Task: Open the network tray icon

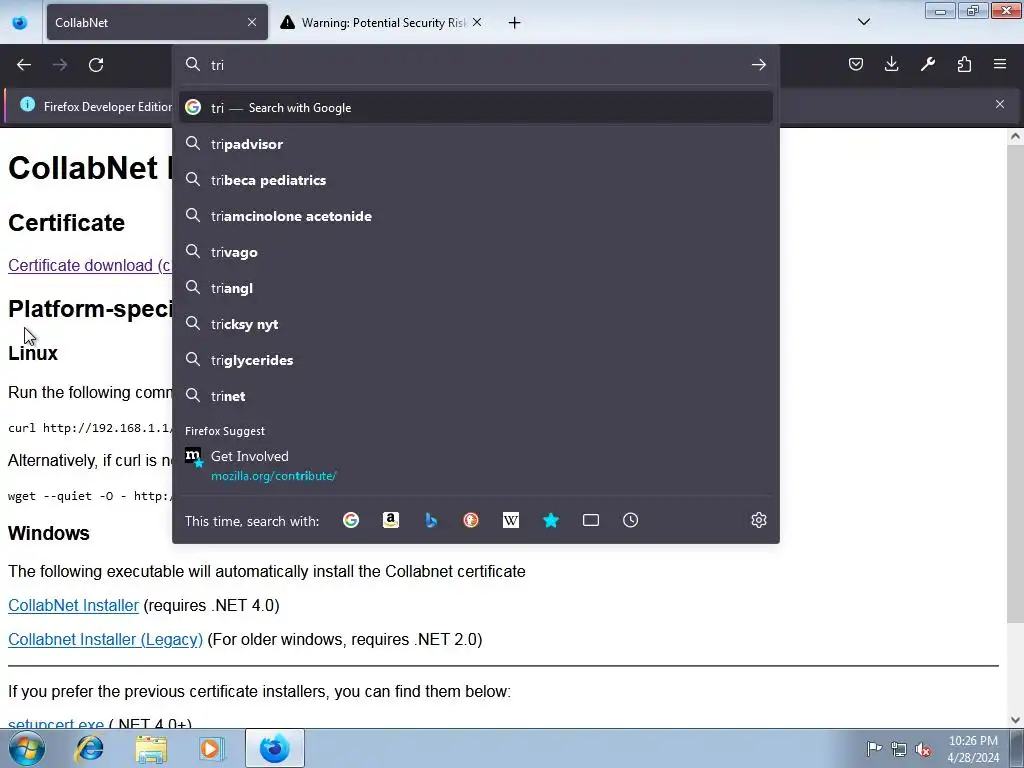Action: click(x=899, y=749)
